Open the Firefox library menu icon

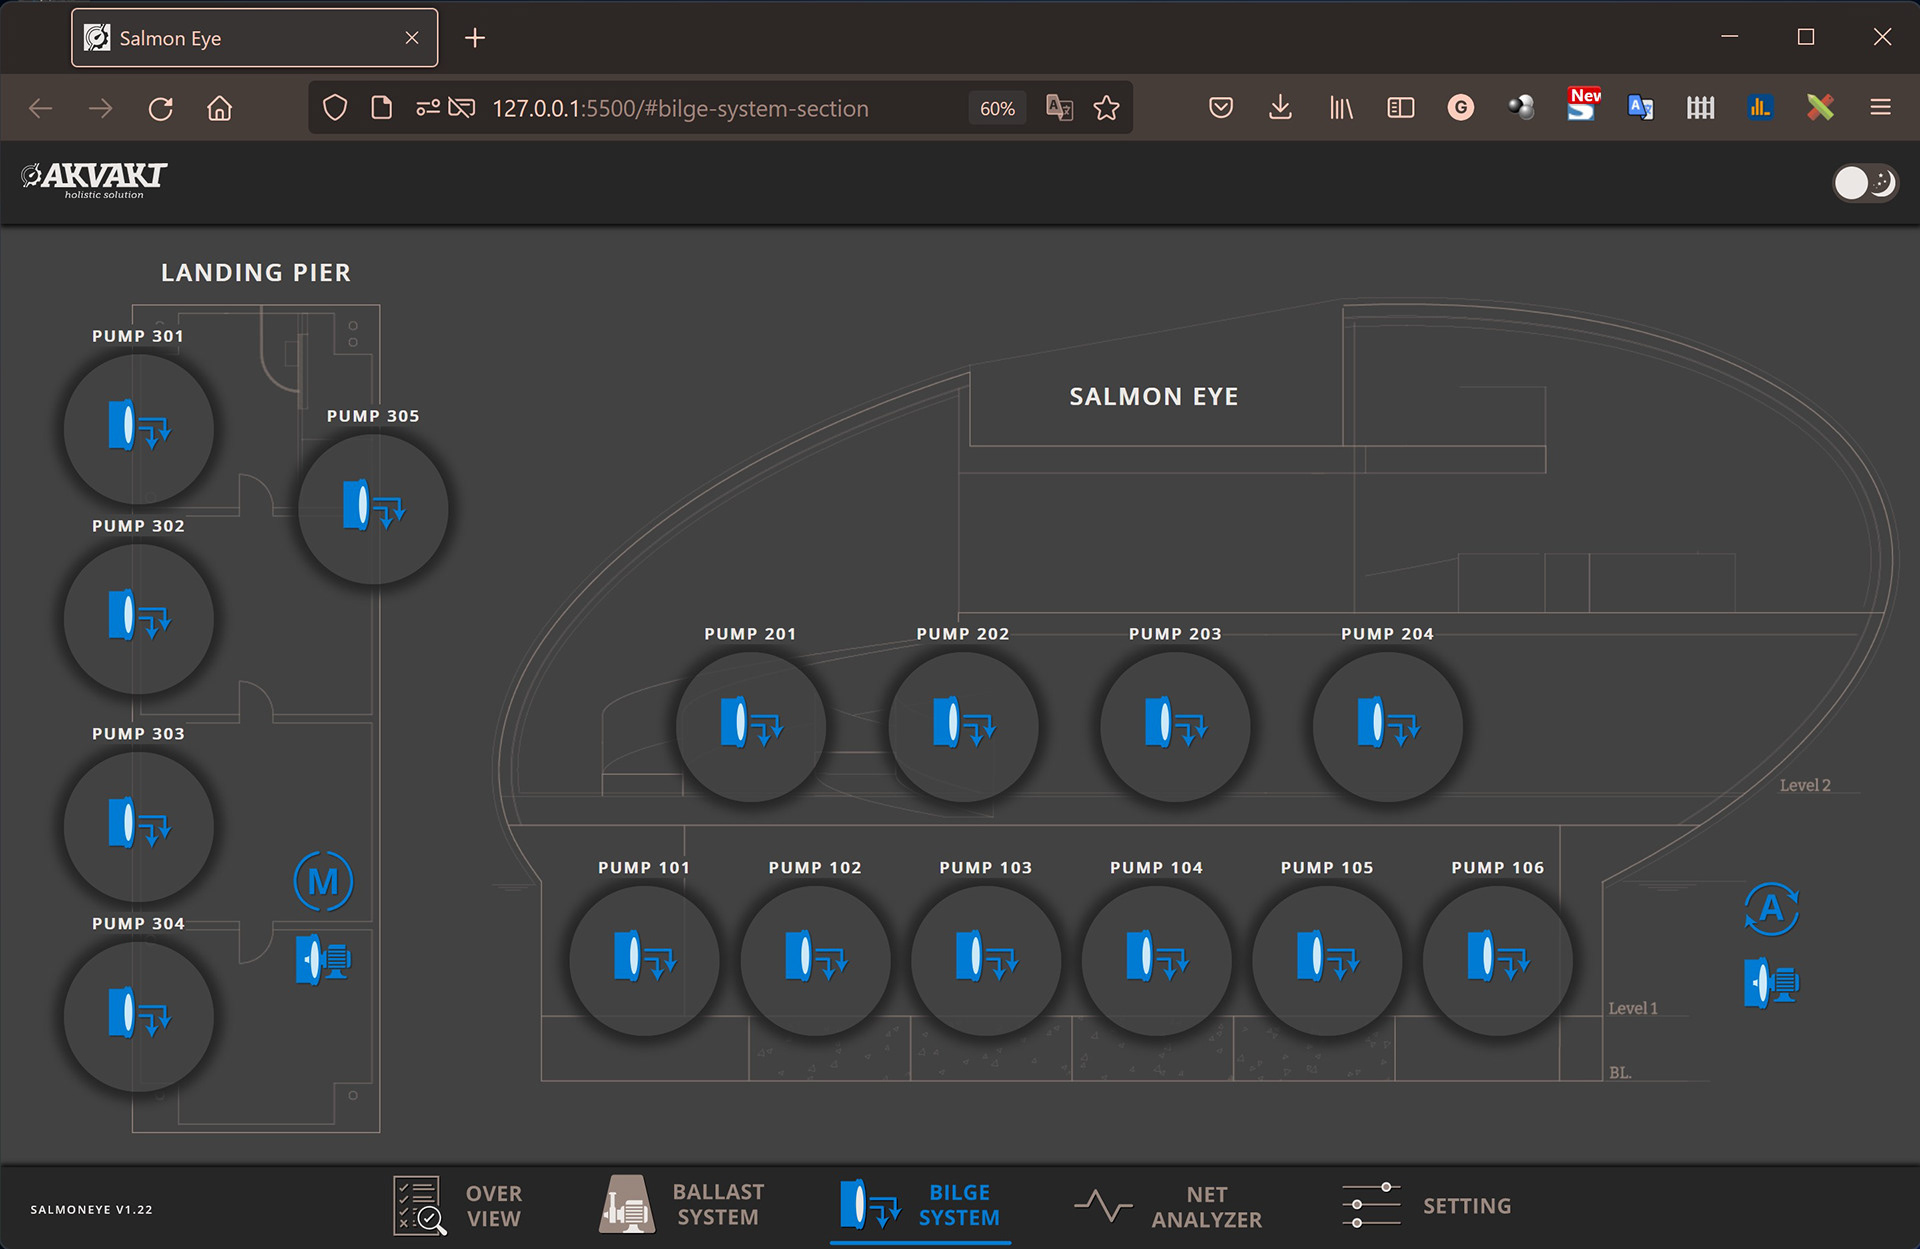click(1340, 108)
